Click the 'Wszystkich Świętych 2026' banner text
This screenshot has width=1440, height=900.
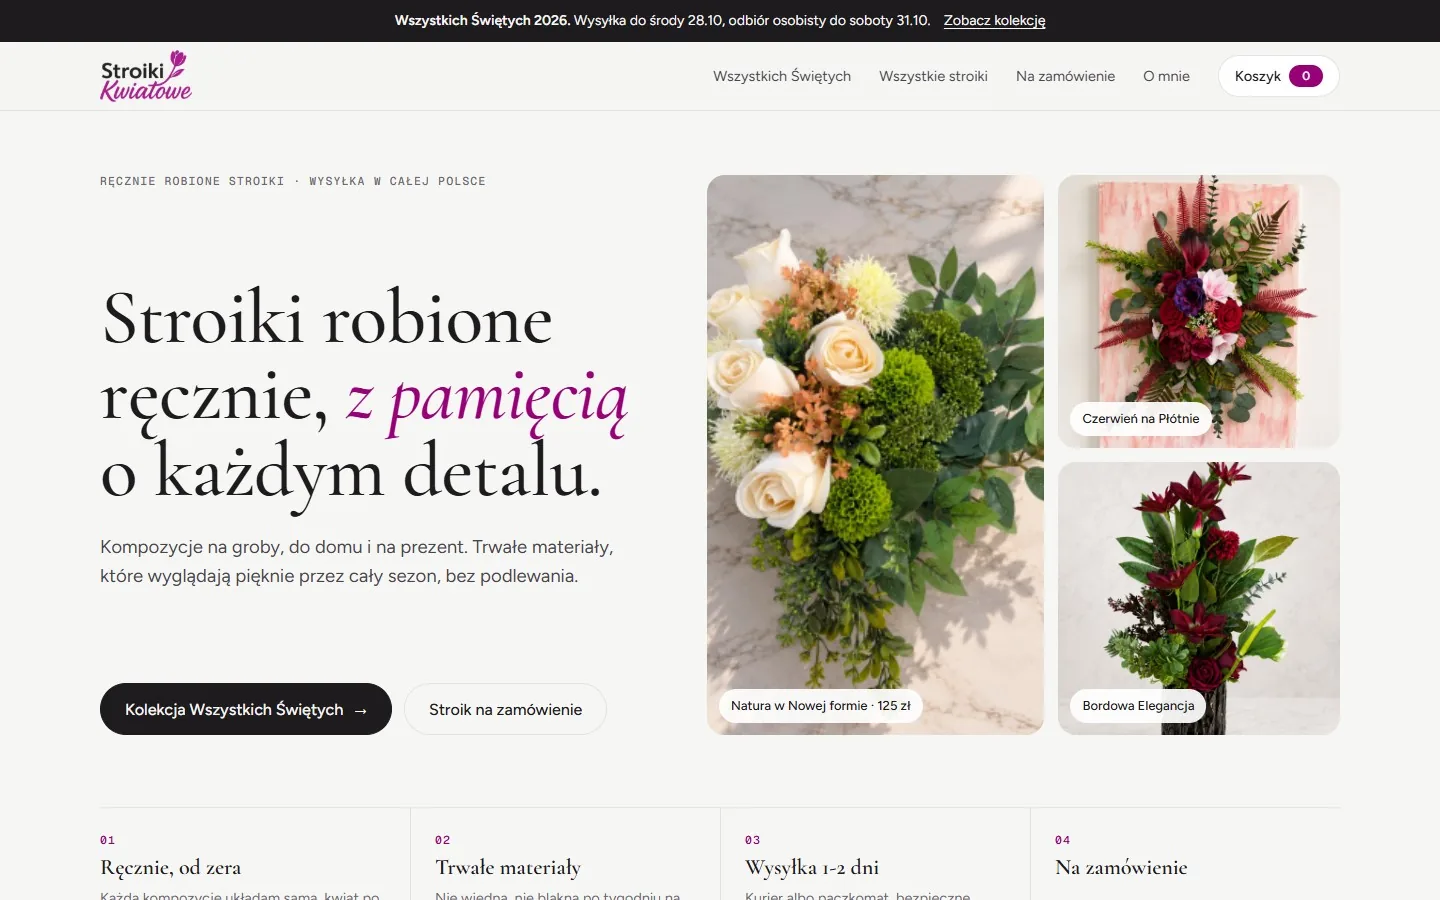click(x=482, y=20)
